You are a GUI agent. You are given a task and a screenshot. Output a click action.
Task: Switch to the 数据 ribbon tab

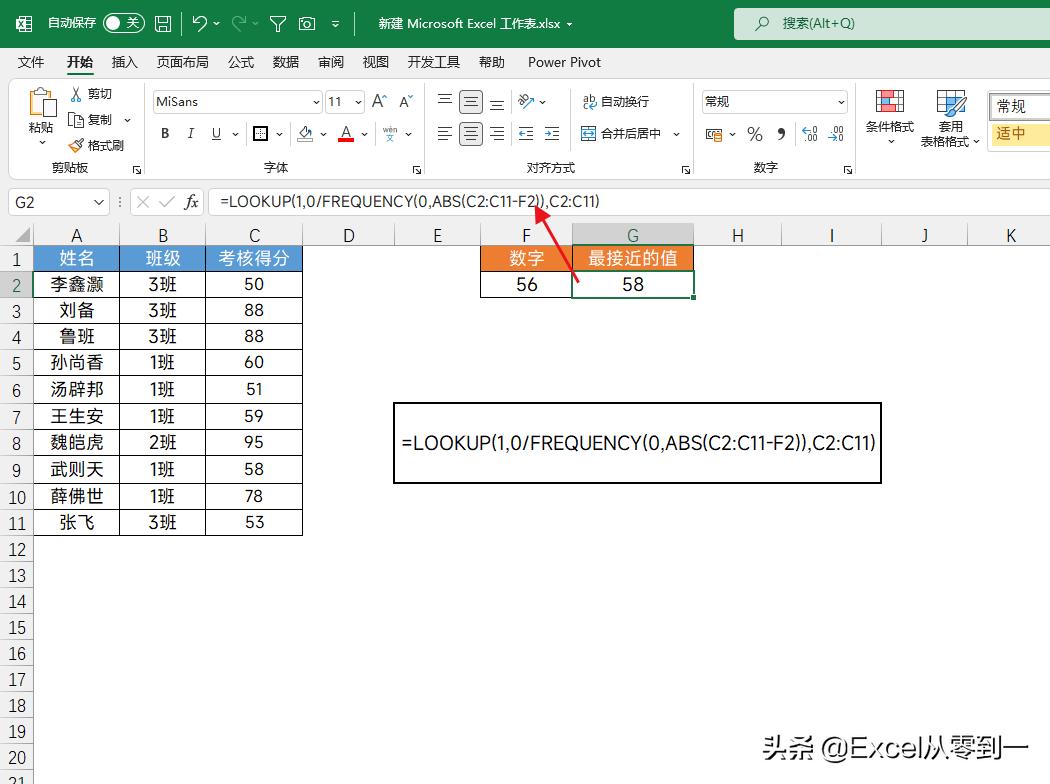[x=285, y=62]
